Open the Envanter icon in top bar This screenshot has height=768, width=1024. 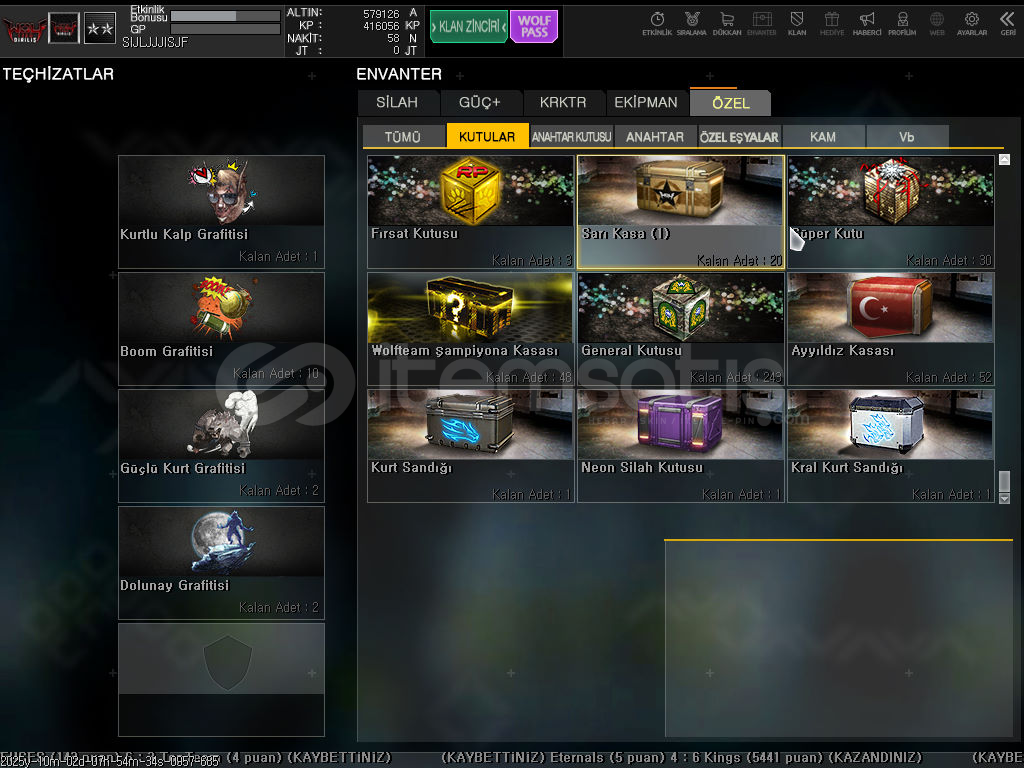pyautogui.click(x=761, y=24)
